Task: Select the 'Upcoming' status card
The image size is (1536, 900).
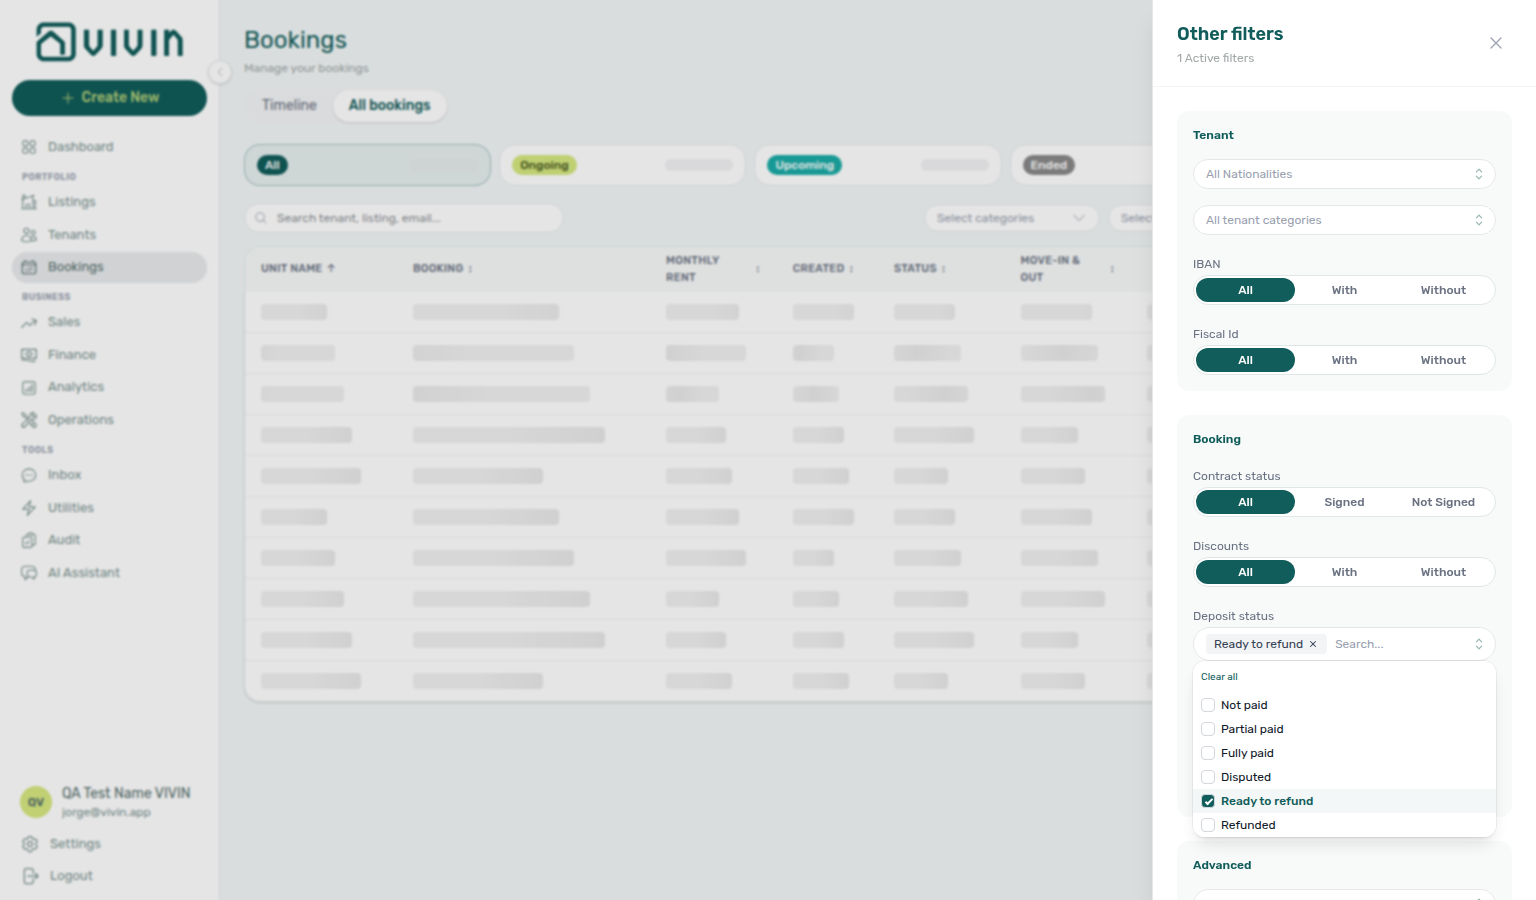Action: point(878,165)
